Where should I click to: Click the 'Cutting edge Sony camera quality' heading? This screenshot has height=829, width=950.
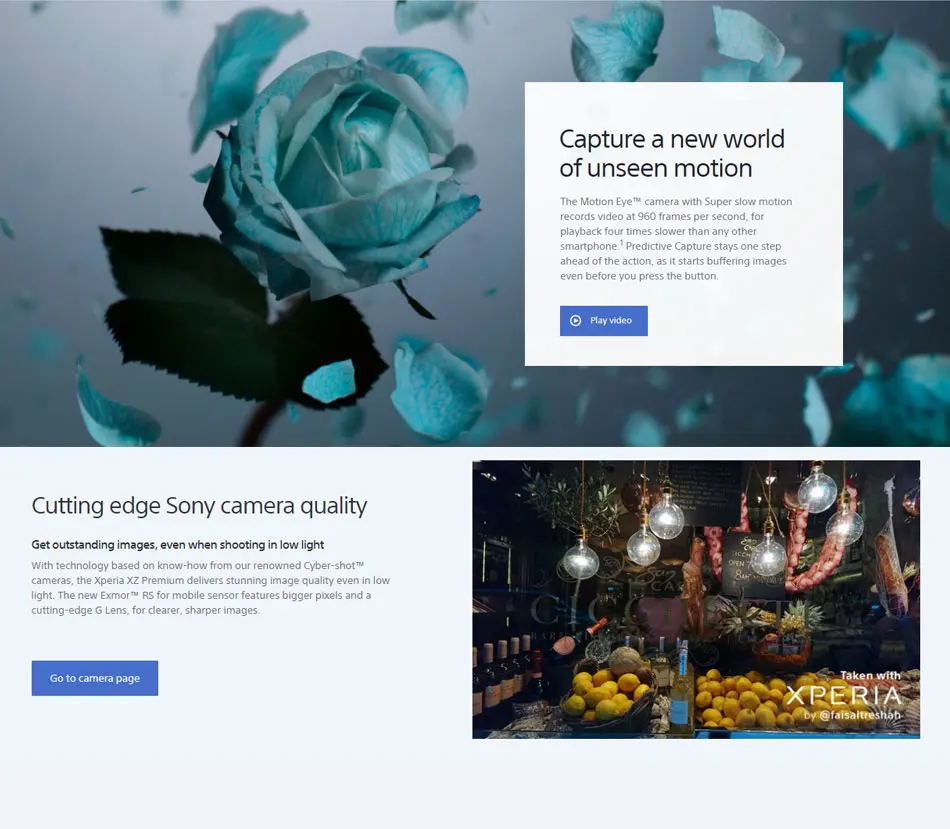[x=199, y=506]
